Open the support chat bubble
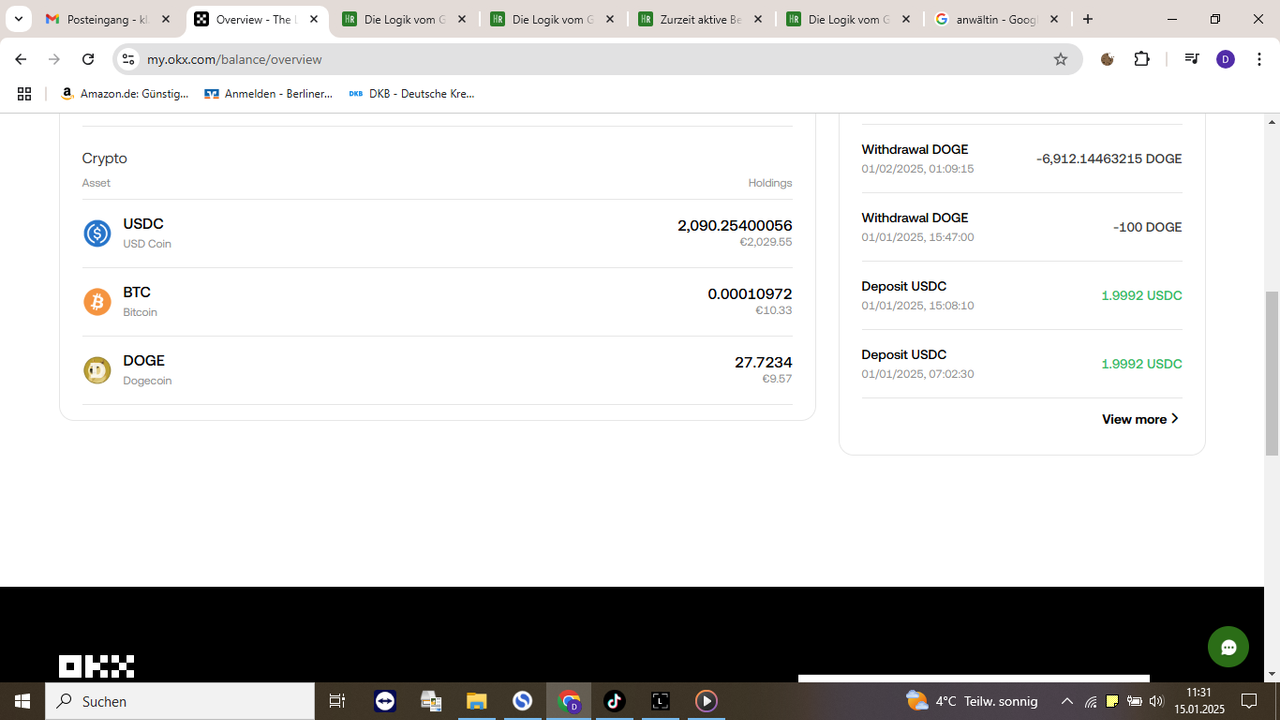The image size is (1280, 720). pos(1228,647)
